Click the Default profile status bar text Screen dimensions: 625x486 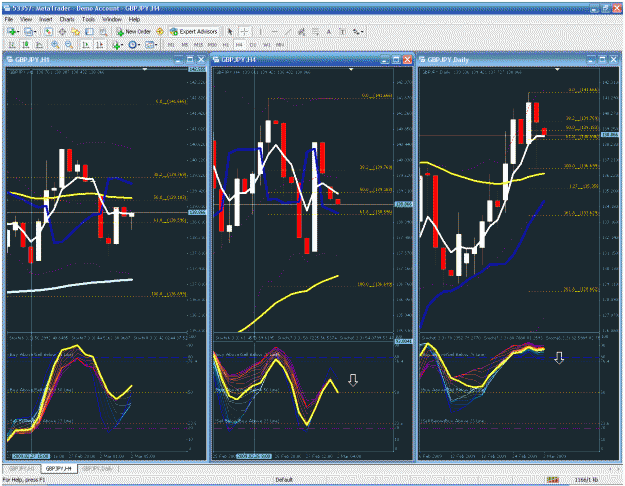point(284,480)
